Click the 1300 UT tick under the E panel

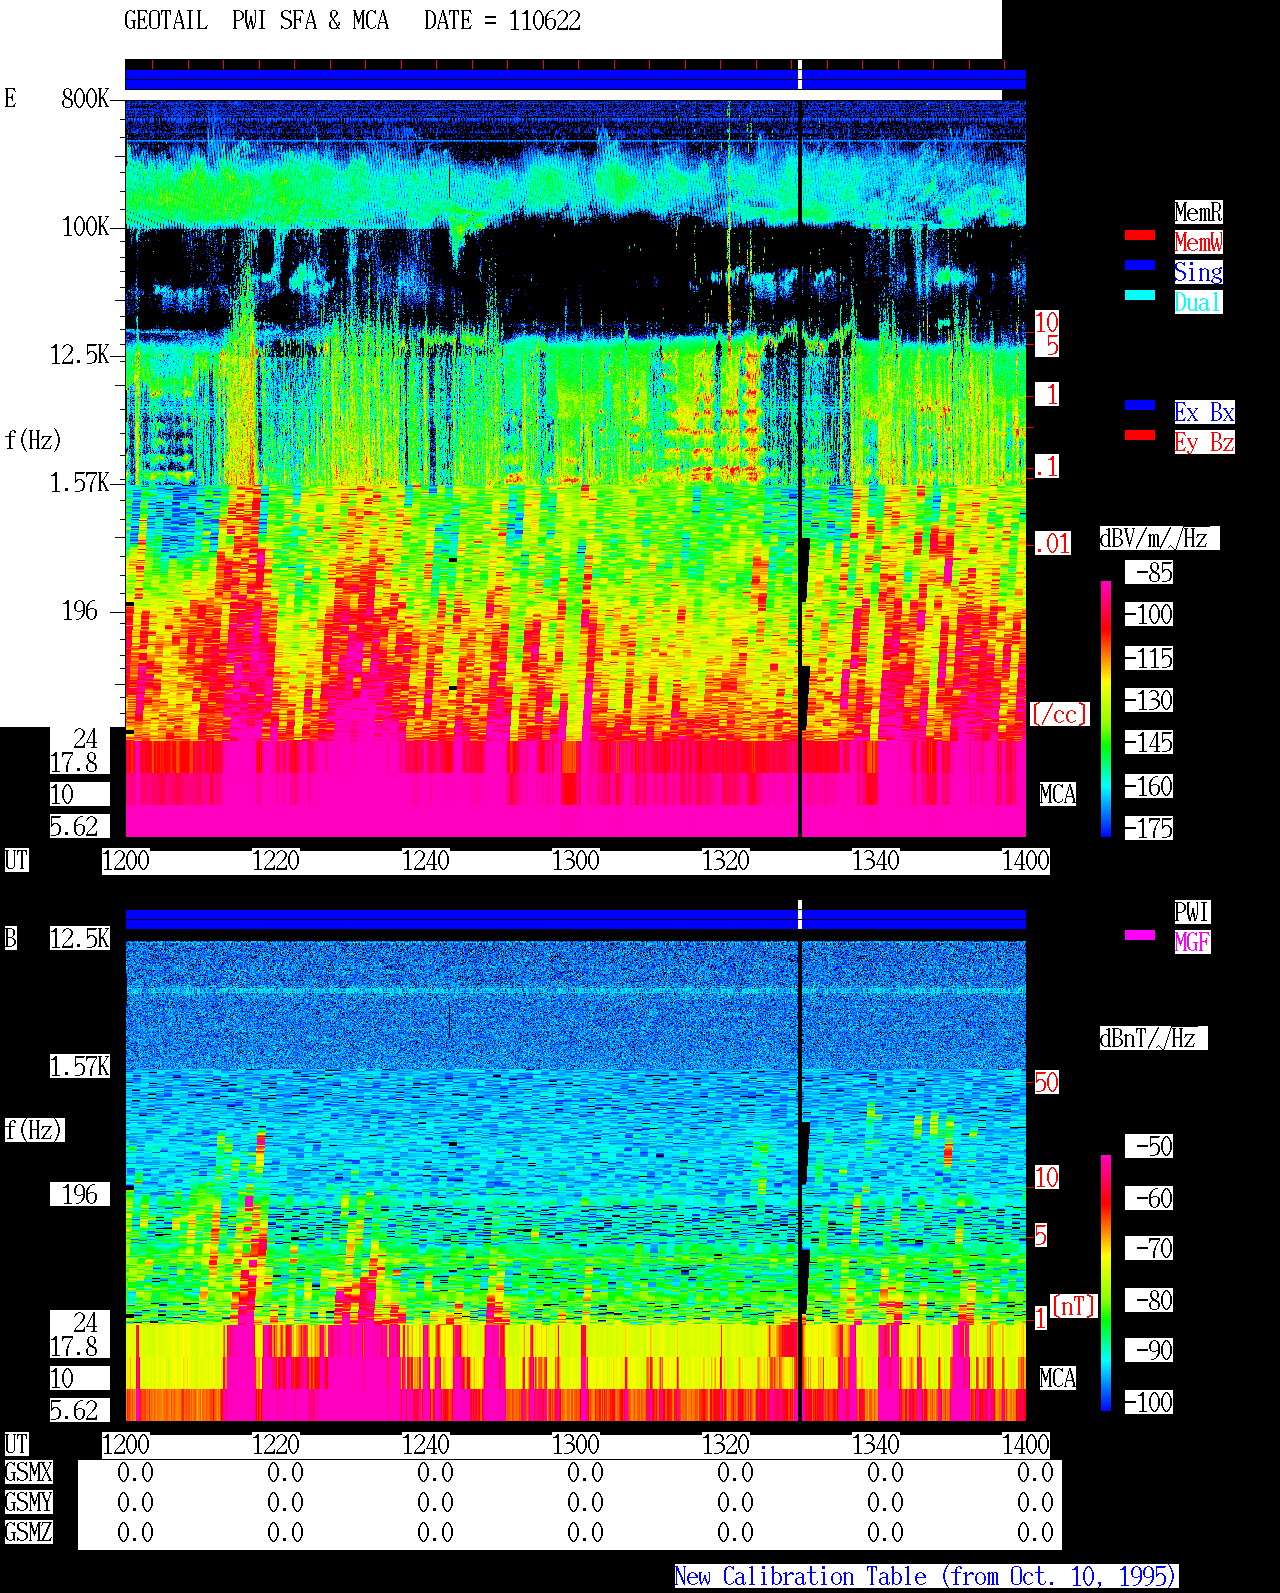[x=576, y=860]
